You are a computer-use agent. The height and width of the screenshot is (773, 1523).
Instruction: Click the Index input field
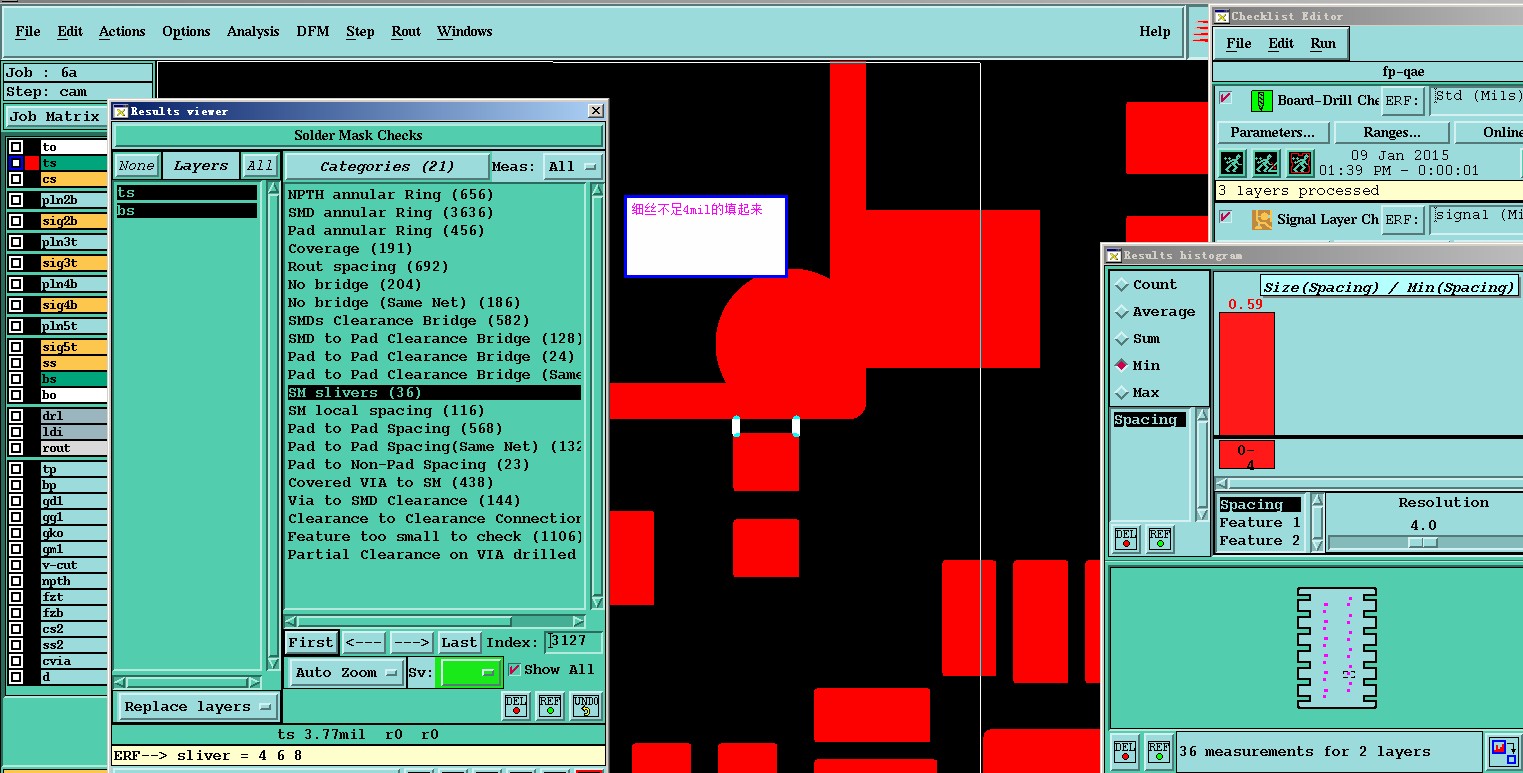[x=573, y=641]
